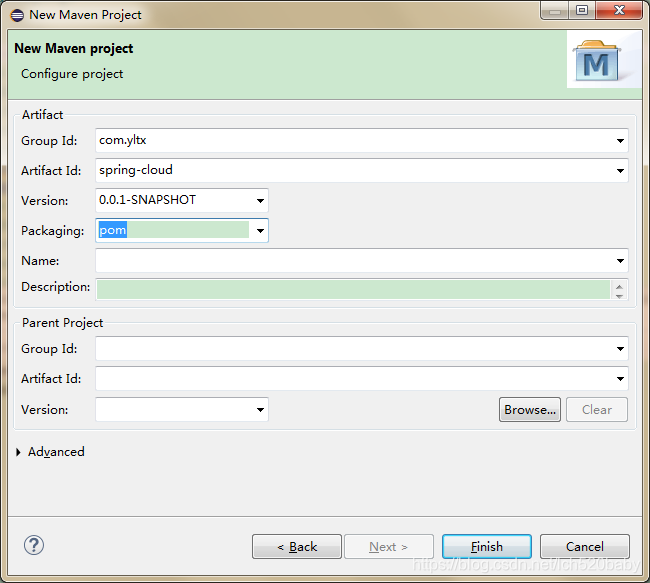650x583 pixels.
Task: Expand the Advanced section
Action: [x=18, y=452]
